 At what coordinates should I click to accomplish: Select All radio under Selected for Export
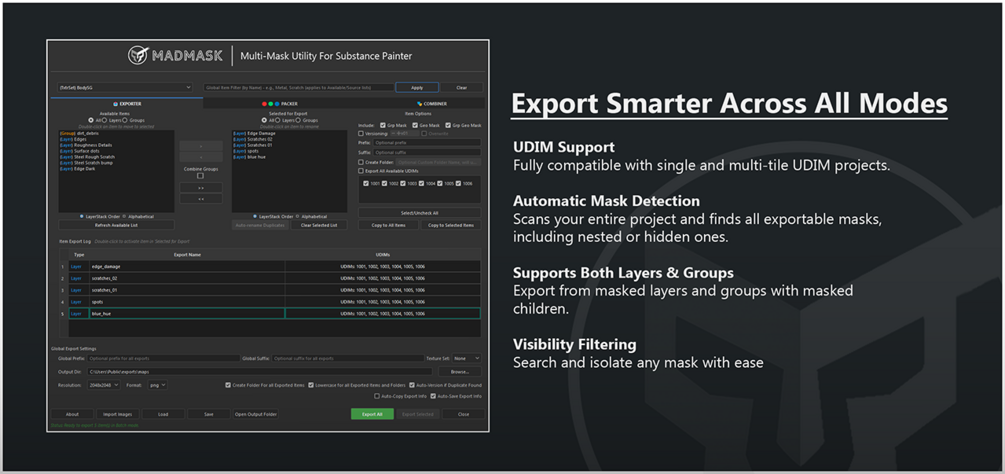pyautogui.click(x=264, y=120)
